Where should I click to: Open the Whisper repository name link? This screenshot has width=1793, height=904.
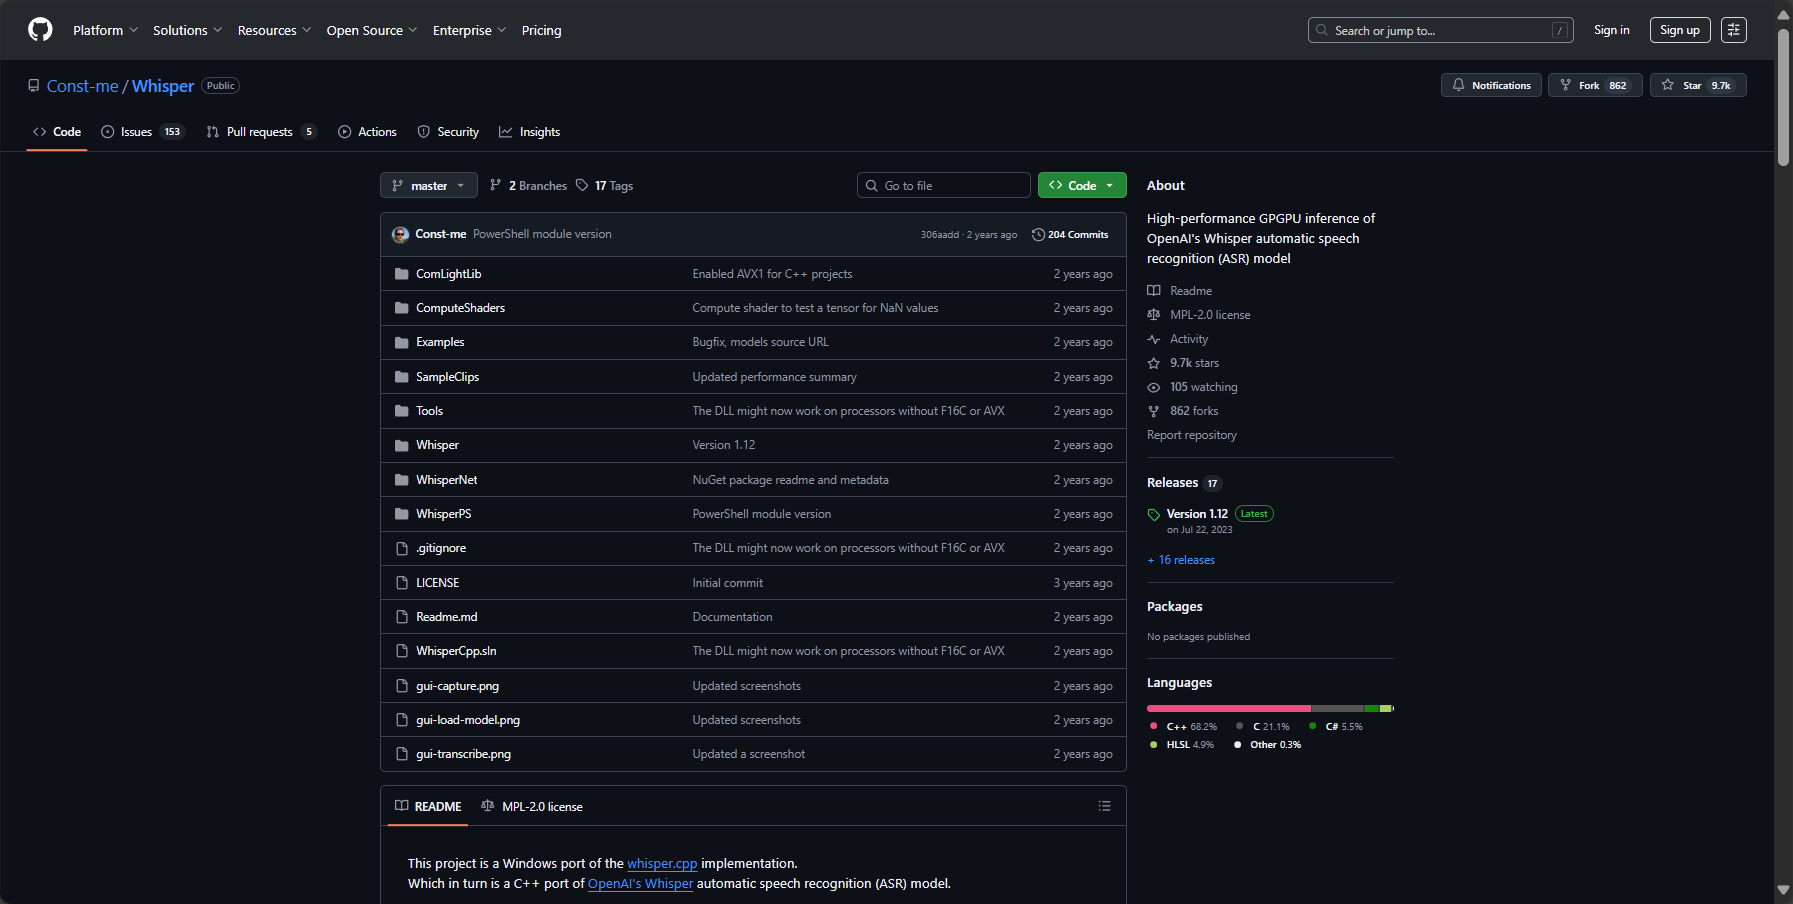point(163,86)
